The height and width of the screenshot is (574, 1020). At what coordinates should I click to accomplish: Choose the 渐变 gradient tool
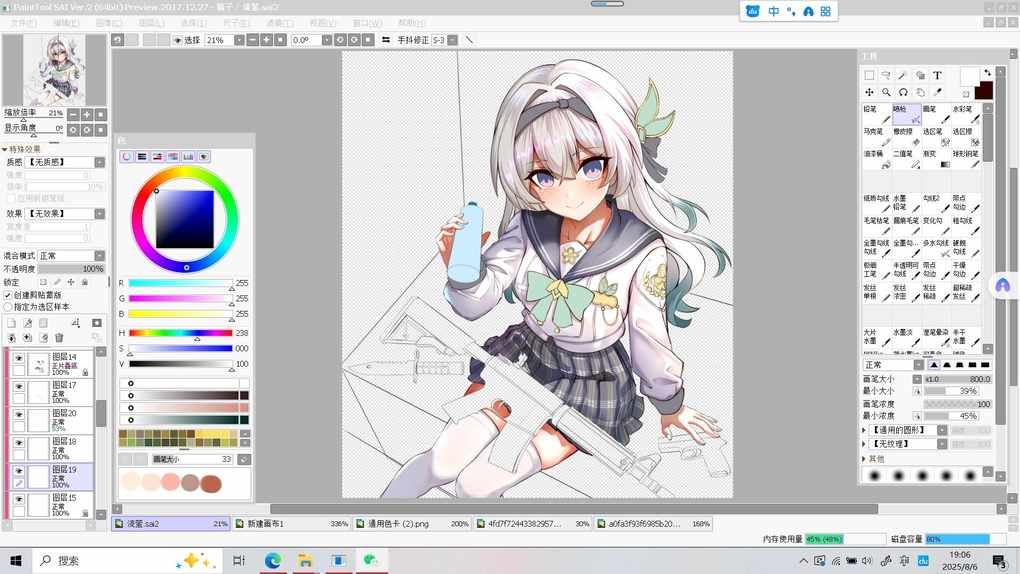[x=937, y=159]
